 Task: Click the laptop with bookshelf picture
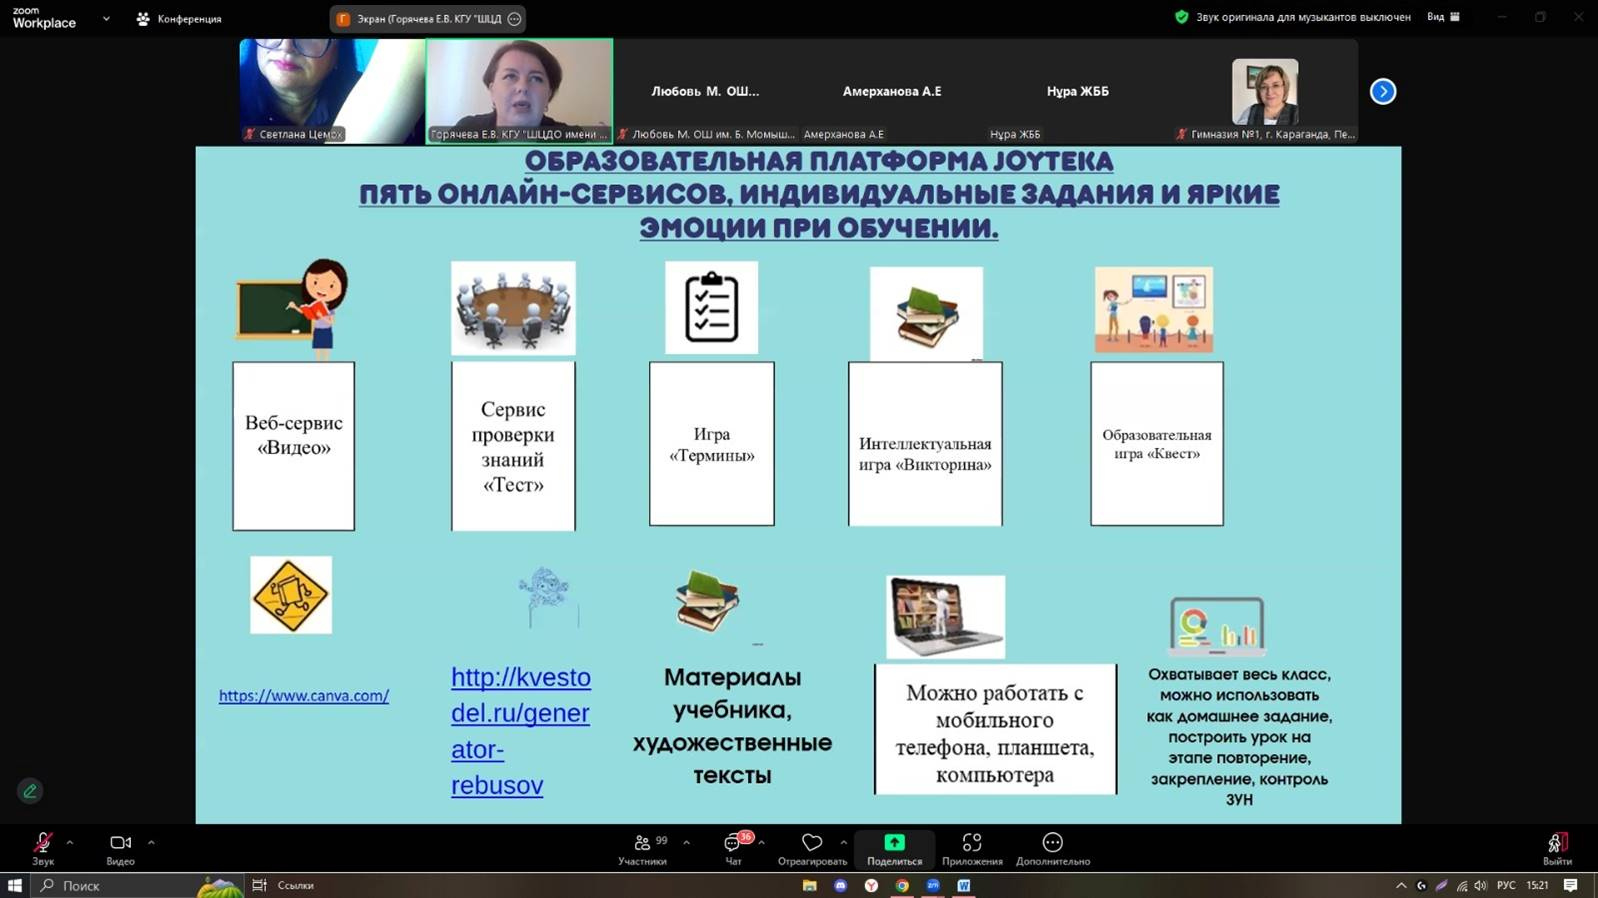(x=945, y=617)
